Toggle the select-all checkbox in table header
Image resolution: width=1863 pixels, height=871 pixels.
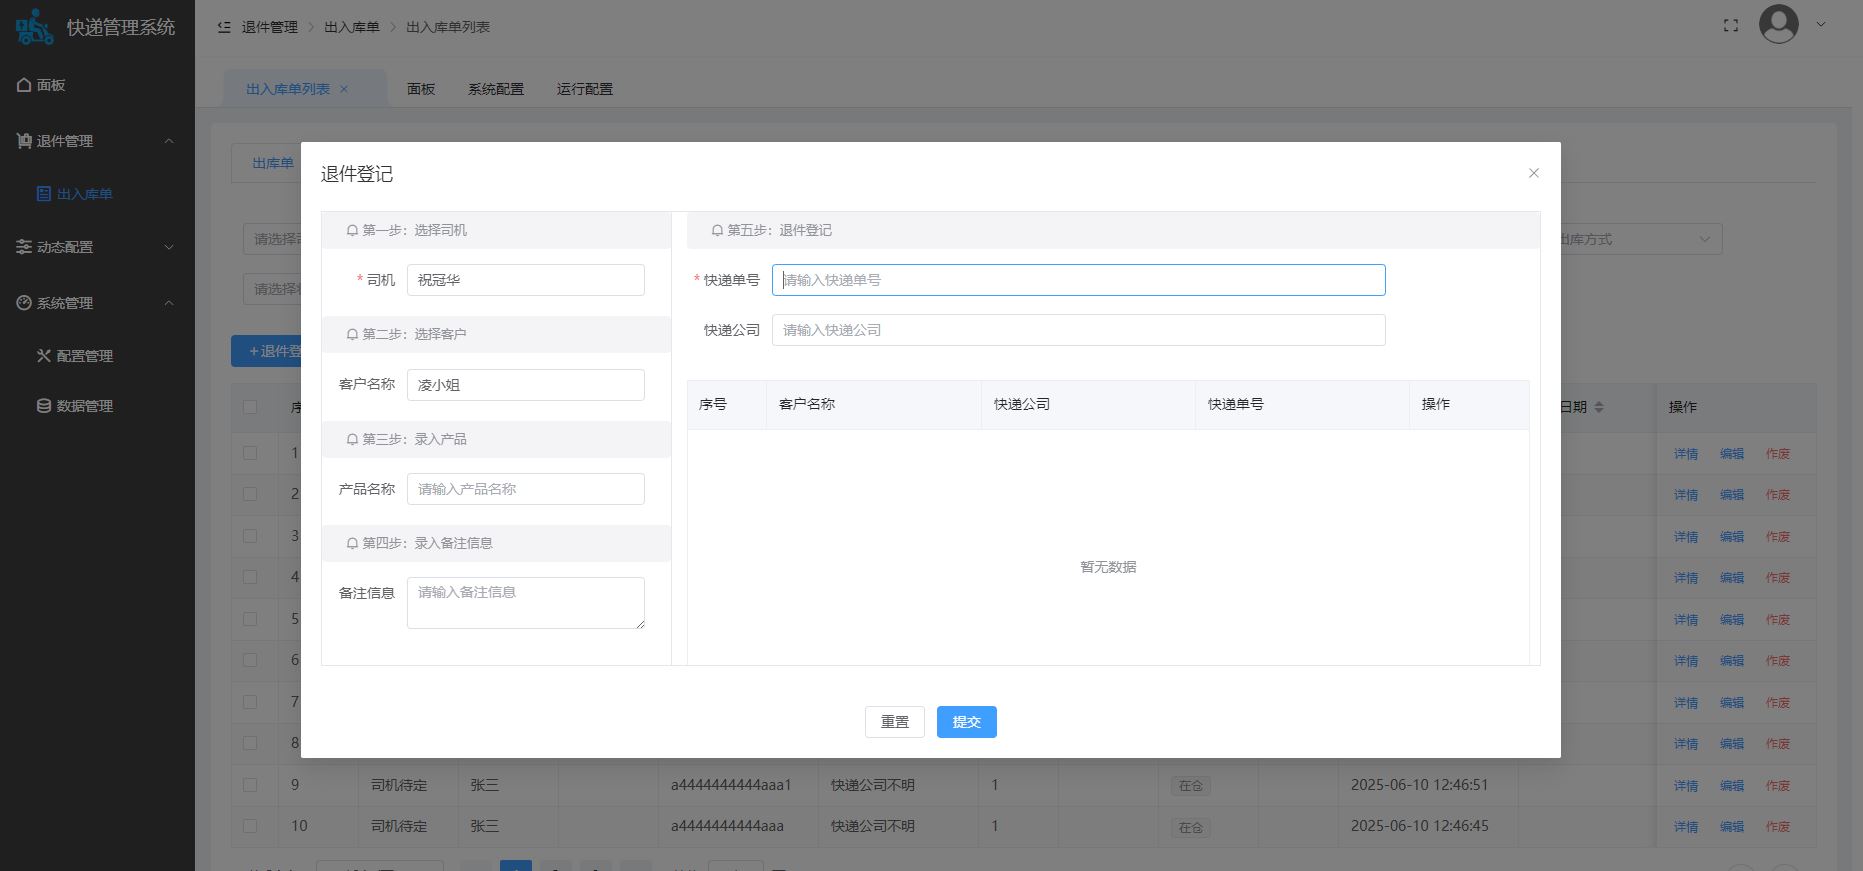point(250,407)
